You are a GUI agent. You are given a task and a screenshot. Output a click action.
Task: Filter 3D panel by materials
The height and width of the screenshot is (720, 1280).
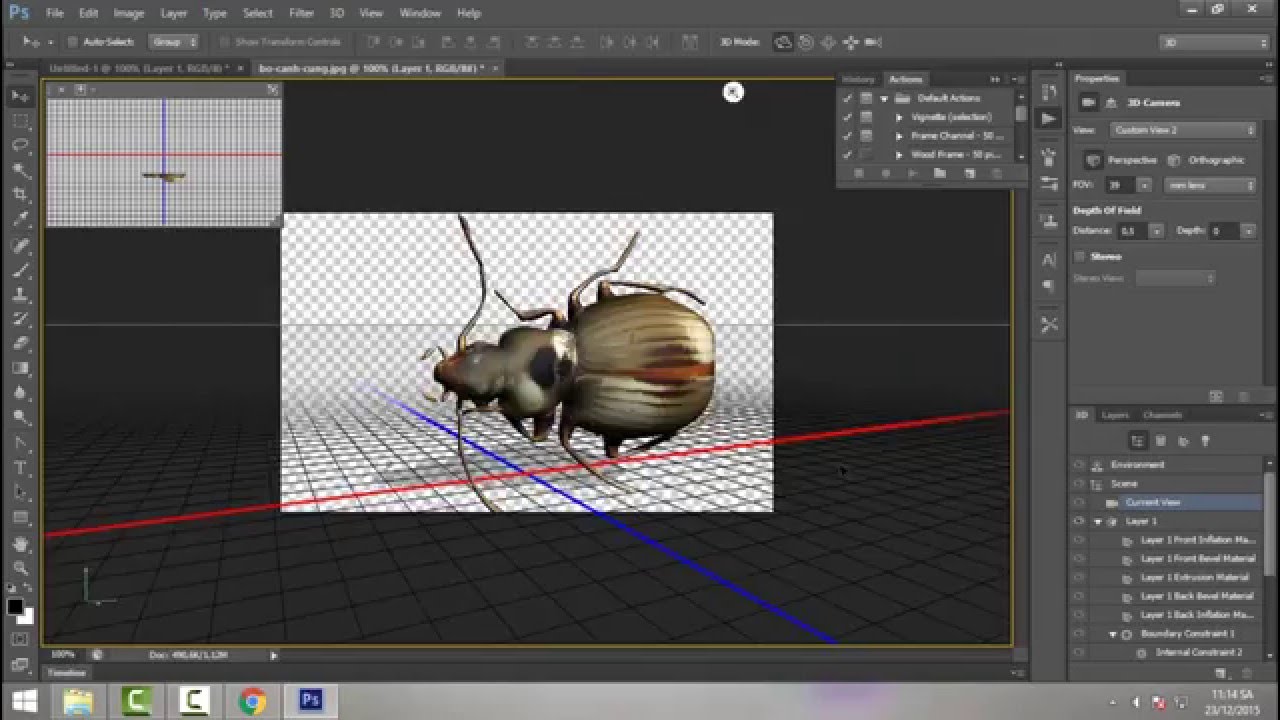[x=1183, y=441]
